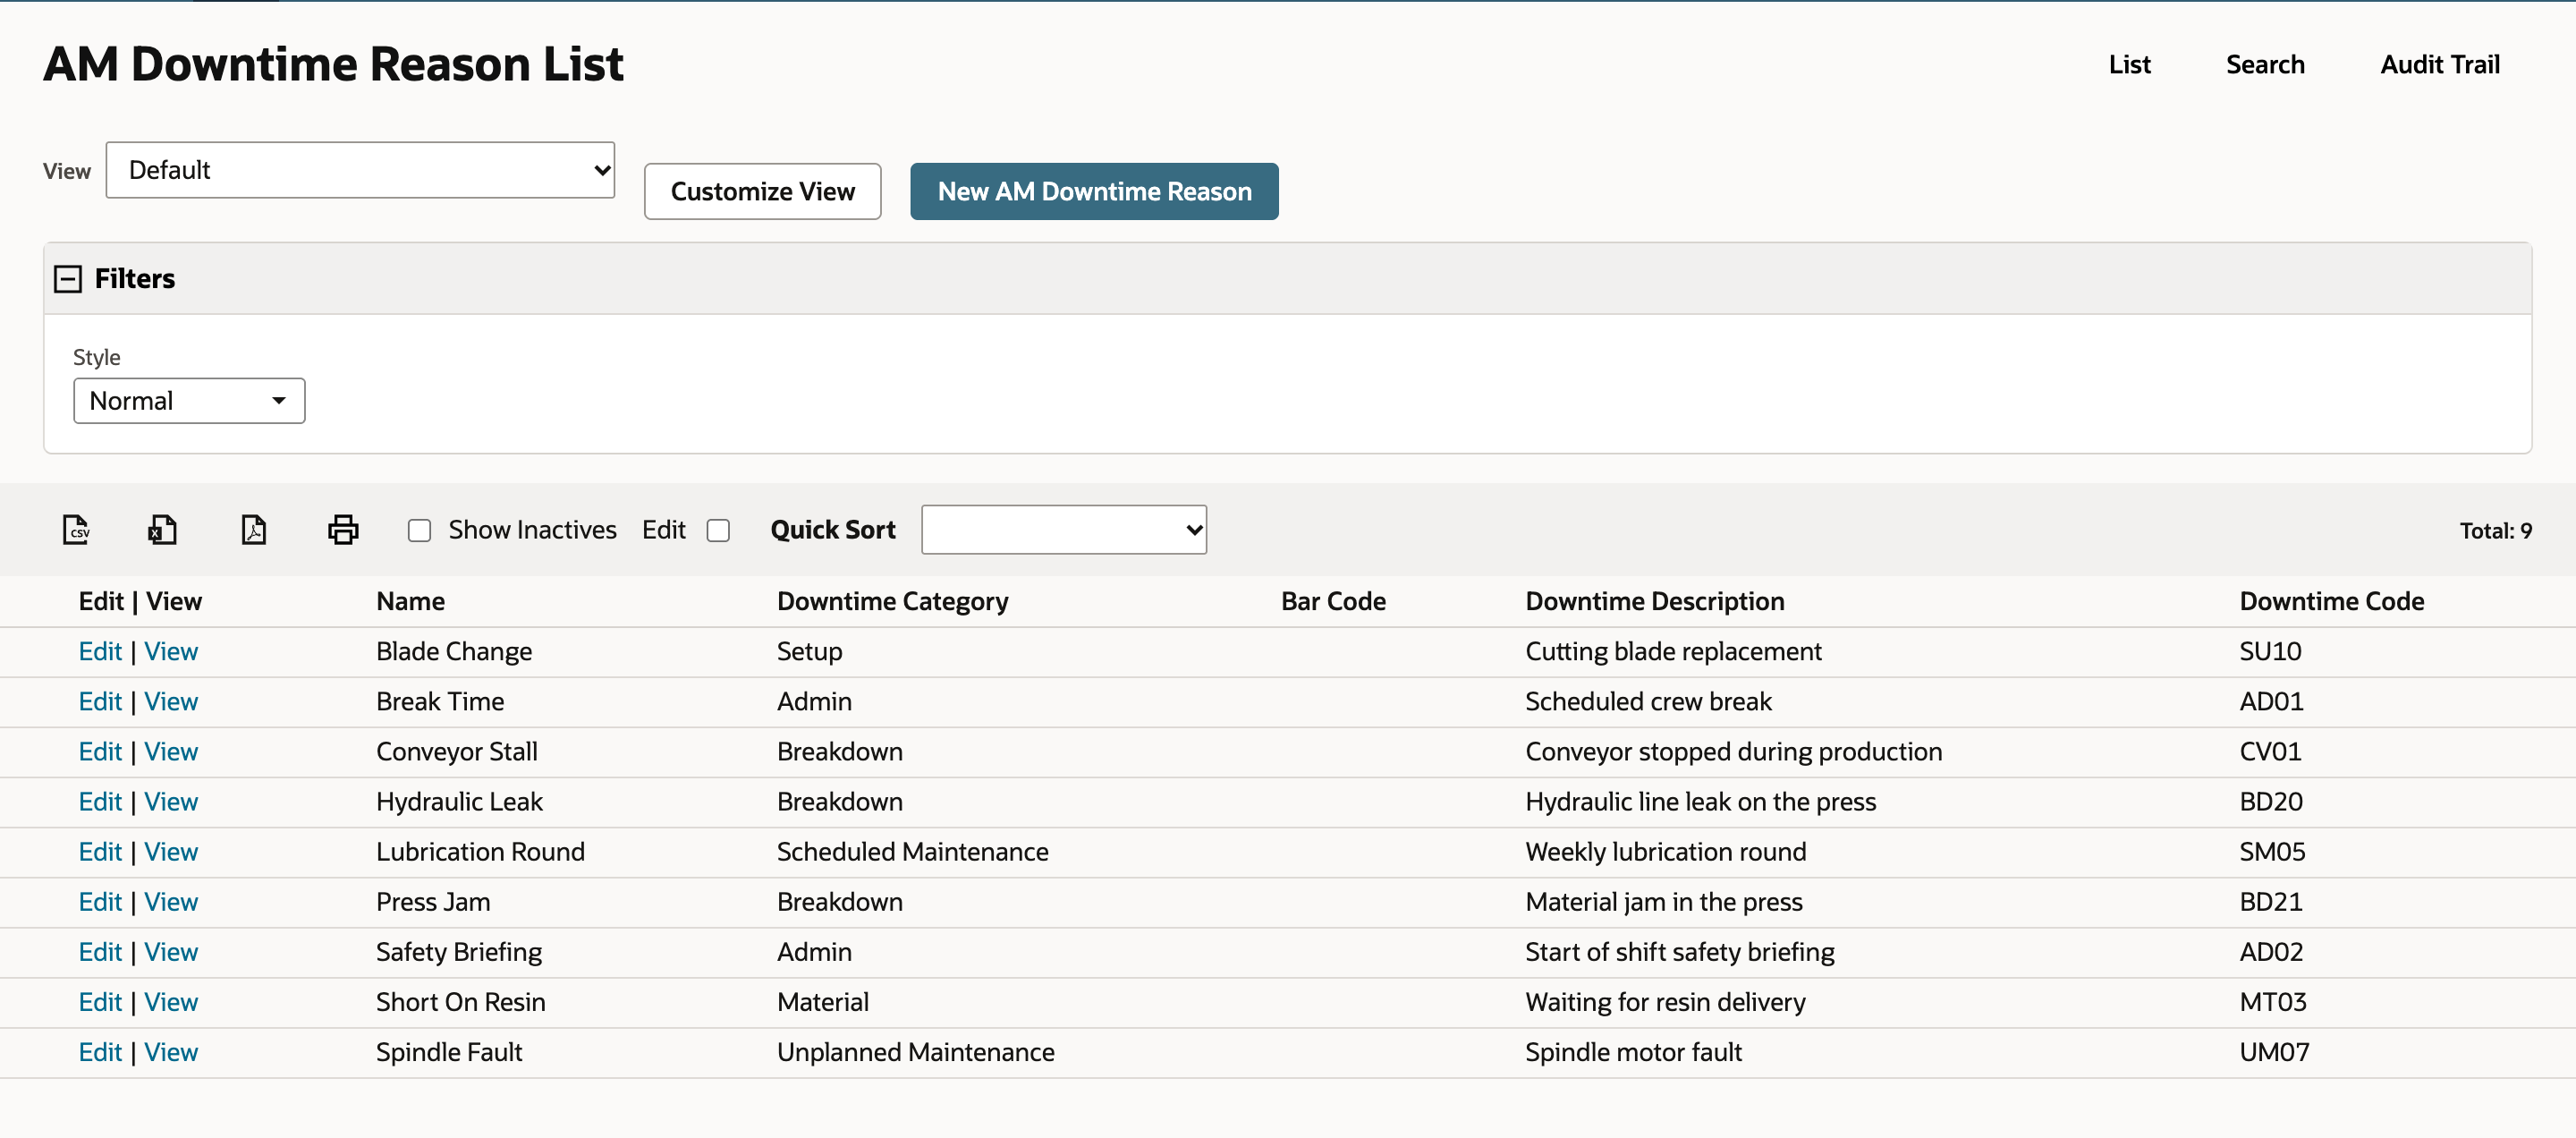
Task: Print the downtime reason list
Action: pos(343,529)
